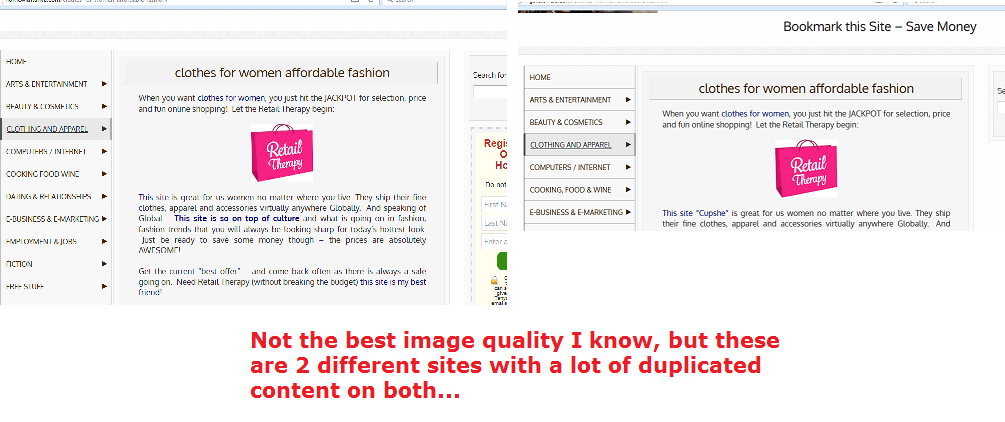
Task: Click padlock icon below registration form
Action: (x=494, y=281)
